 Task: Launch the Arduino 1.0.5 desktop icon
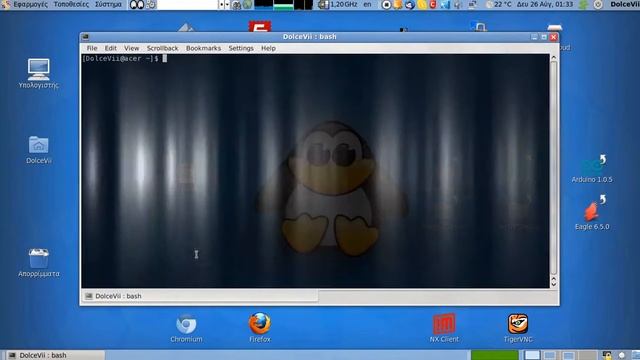(x=592, y=169)
